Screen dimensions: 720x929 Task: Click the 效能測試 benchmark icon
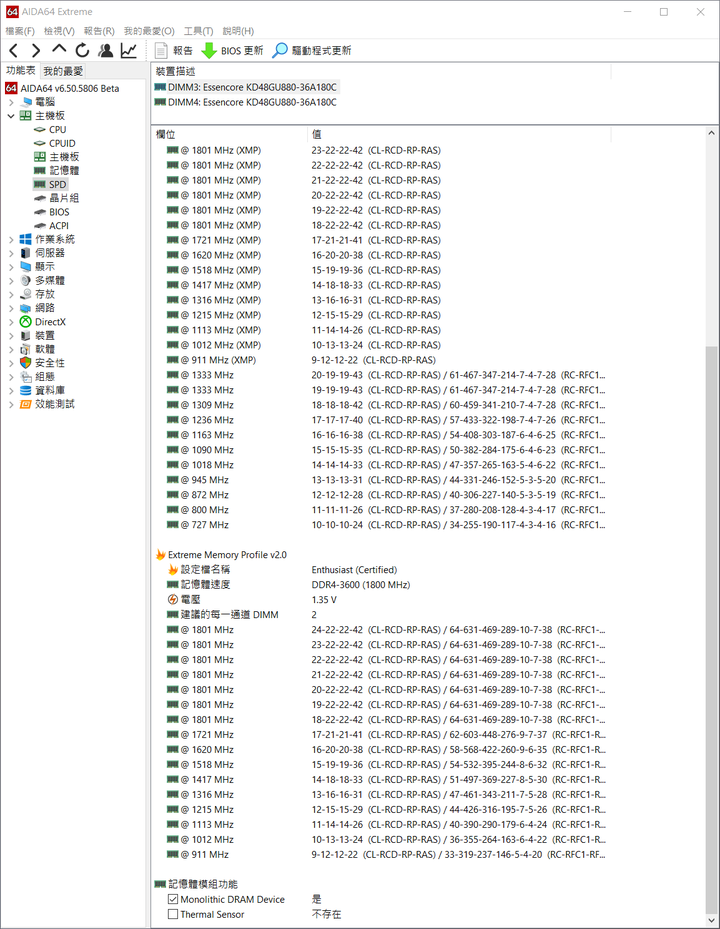[x=25, y=404]
